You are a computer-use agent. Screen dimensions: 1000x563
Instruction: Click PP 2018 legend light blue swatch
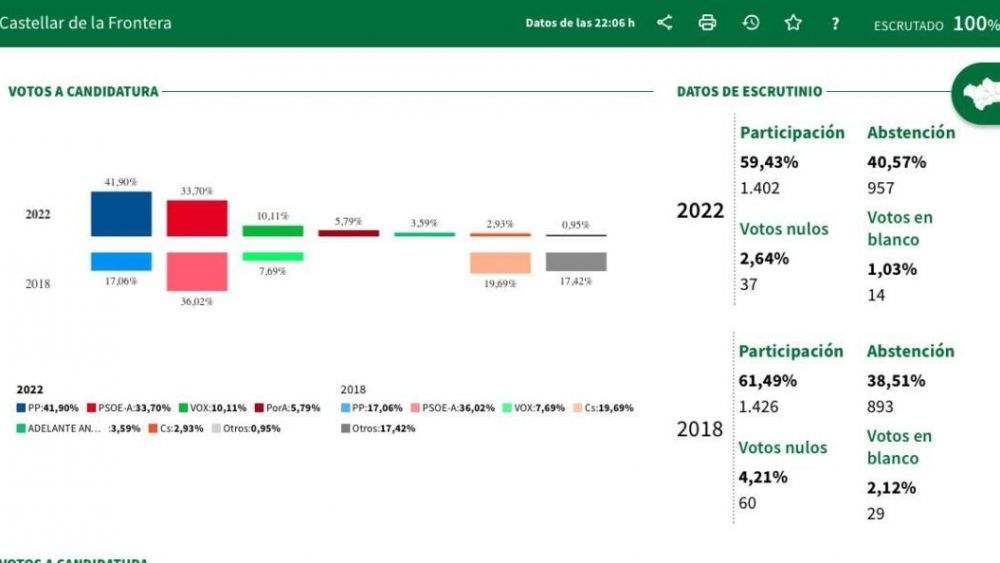point(346,408)
